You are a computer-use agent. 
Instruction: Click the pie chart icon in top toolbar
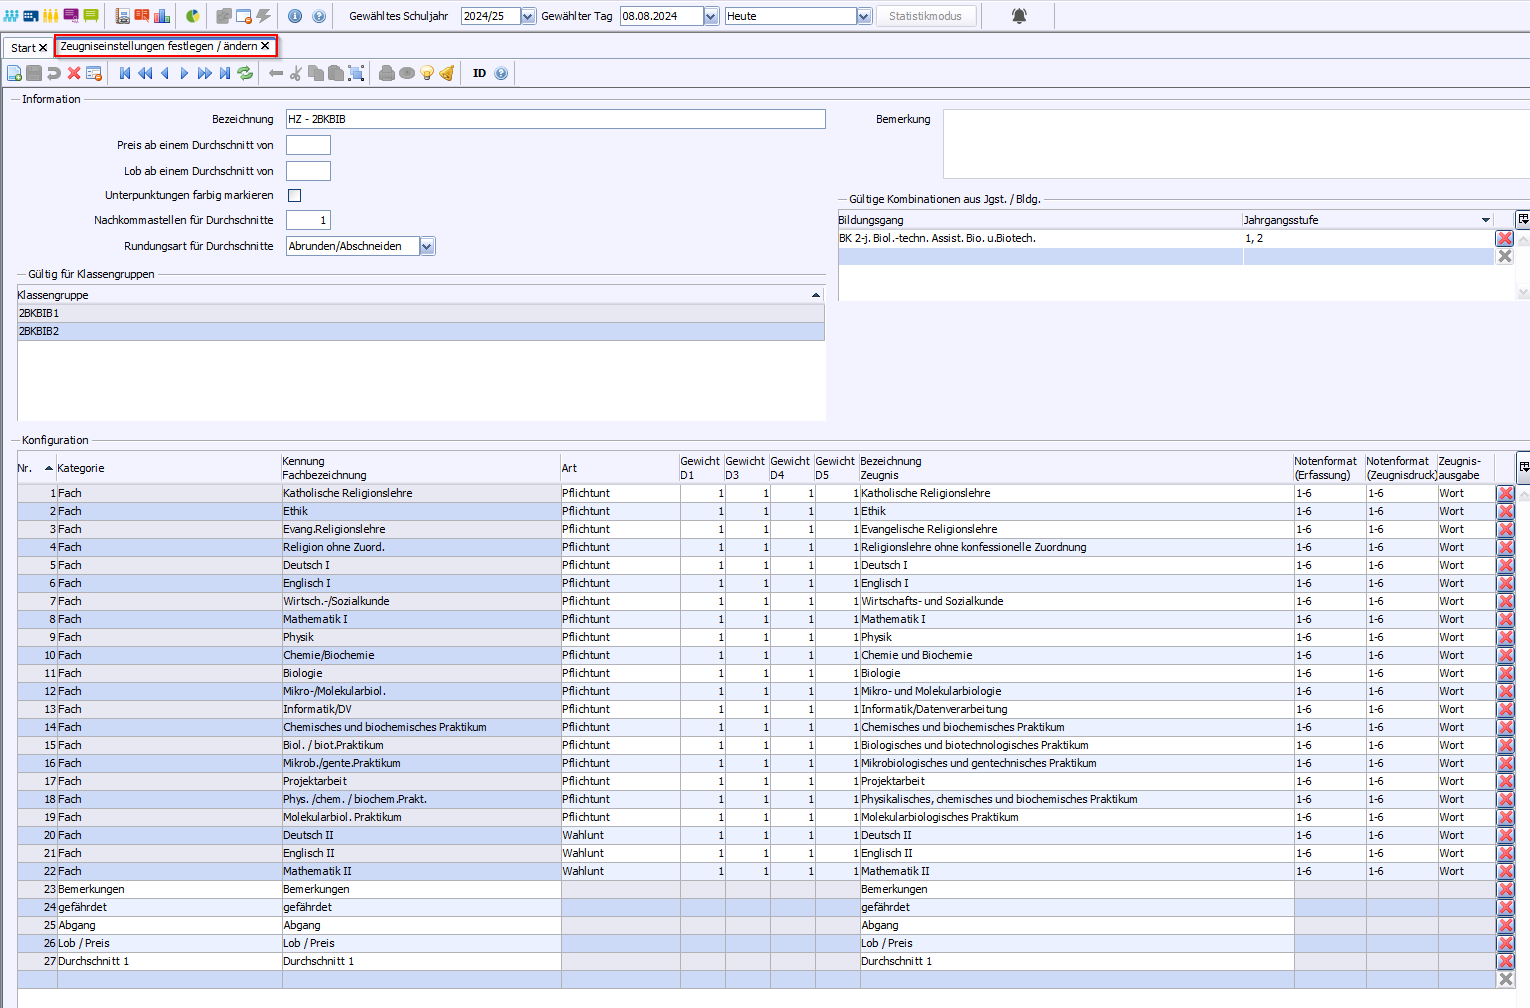point(193,16)
